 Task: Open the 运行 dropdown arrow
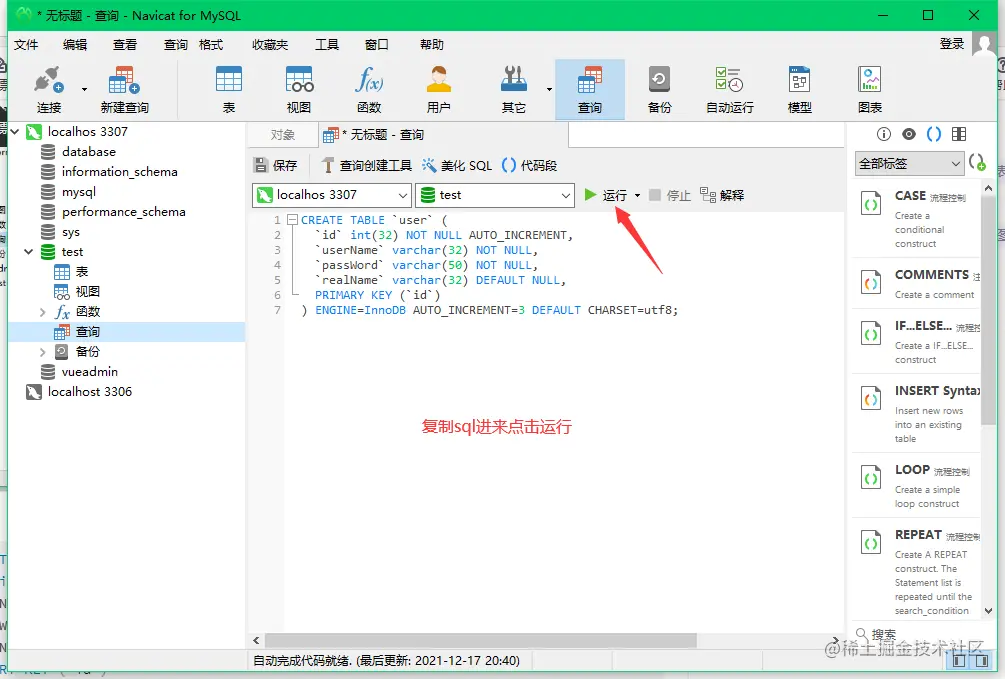(x=637, y=196)
